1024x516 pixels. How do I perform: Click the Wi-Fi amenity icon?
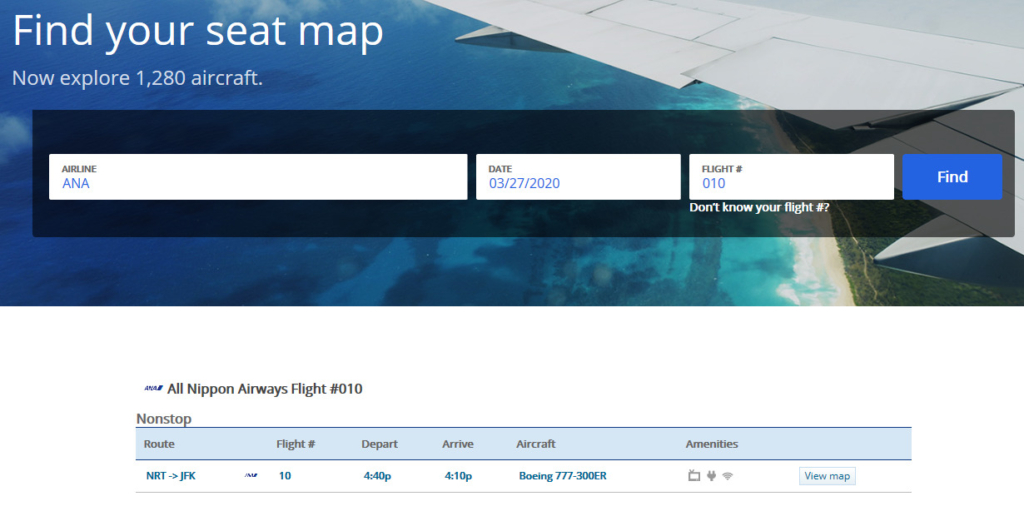[728, 476]
